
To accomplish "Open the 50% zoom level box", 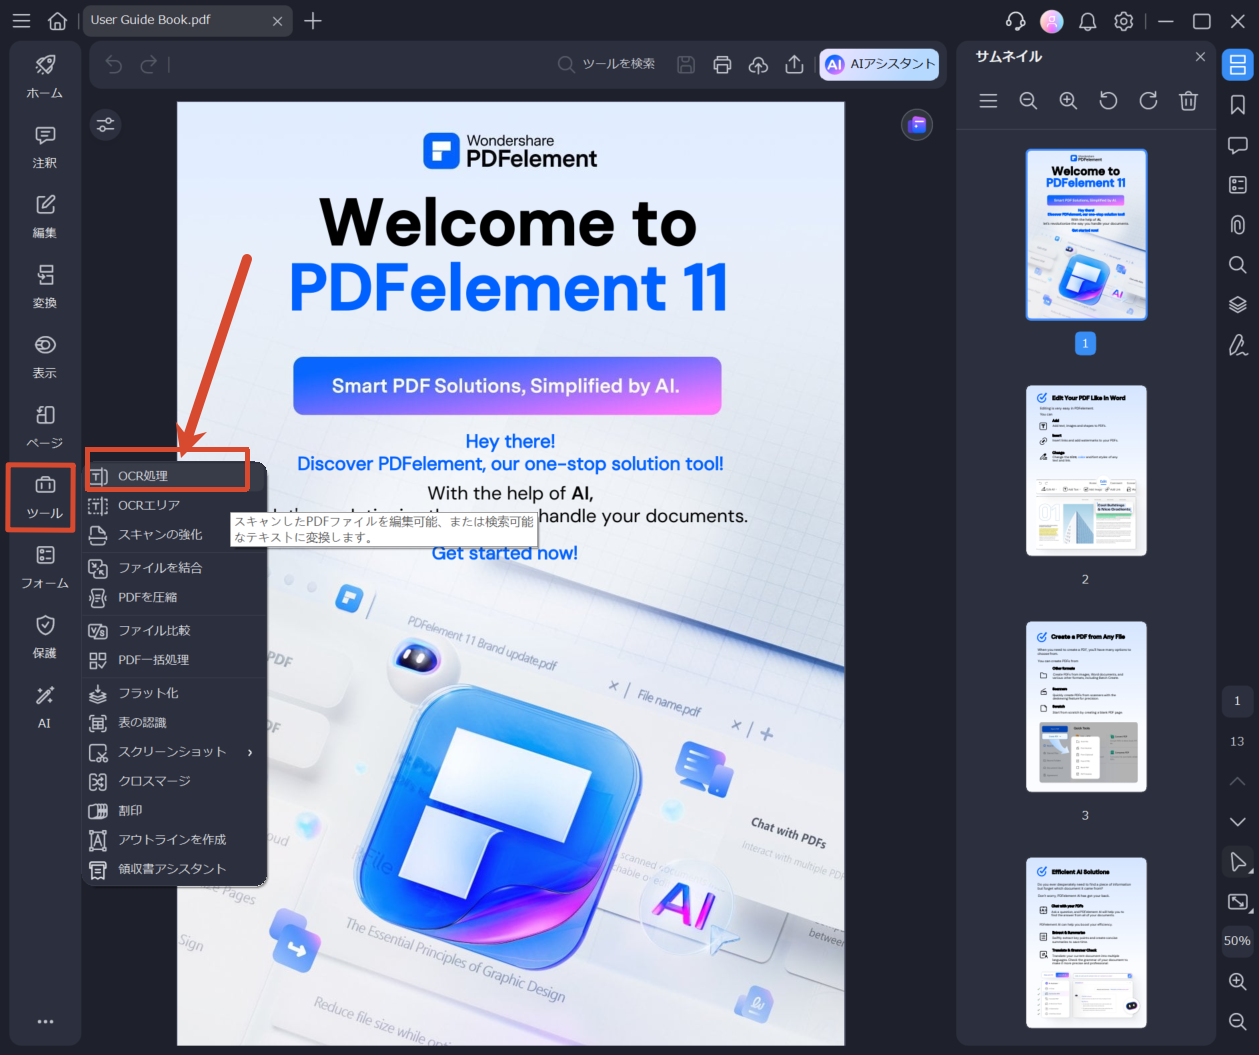I will 1237,941.
